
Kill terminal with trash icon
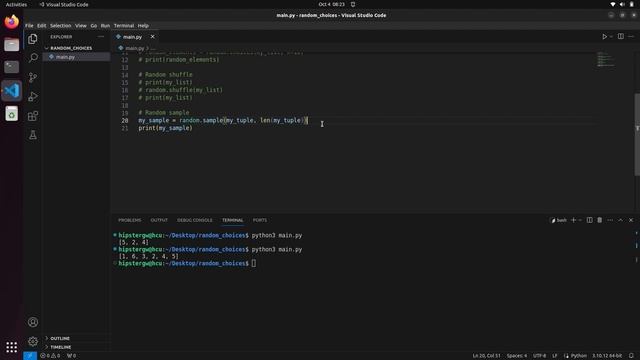pyautogui.click(x=600, y=220)
